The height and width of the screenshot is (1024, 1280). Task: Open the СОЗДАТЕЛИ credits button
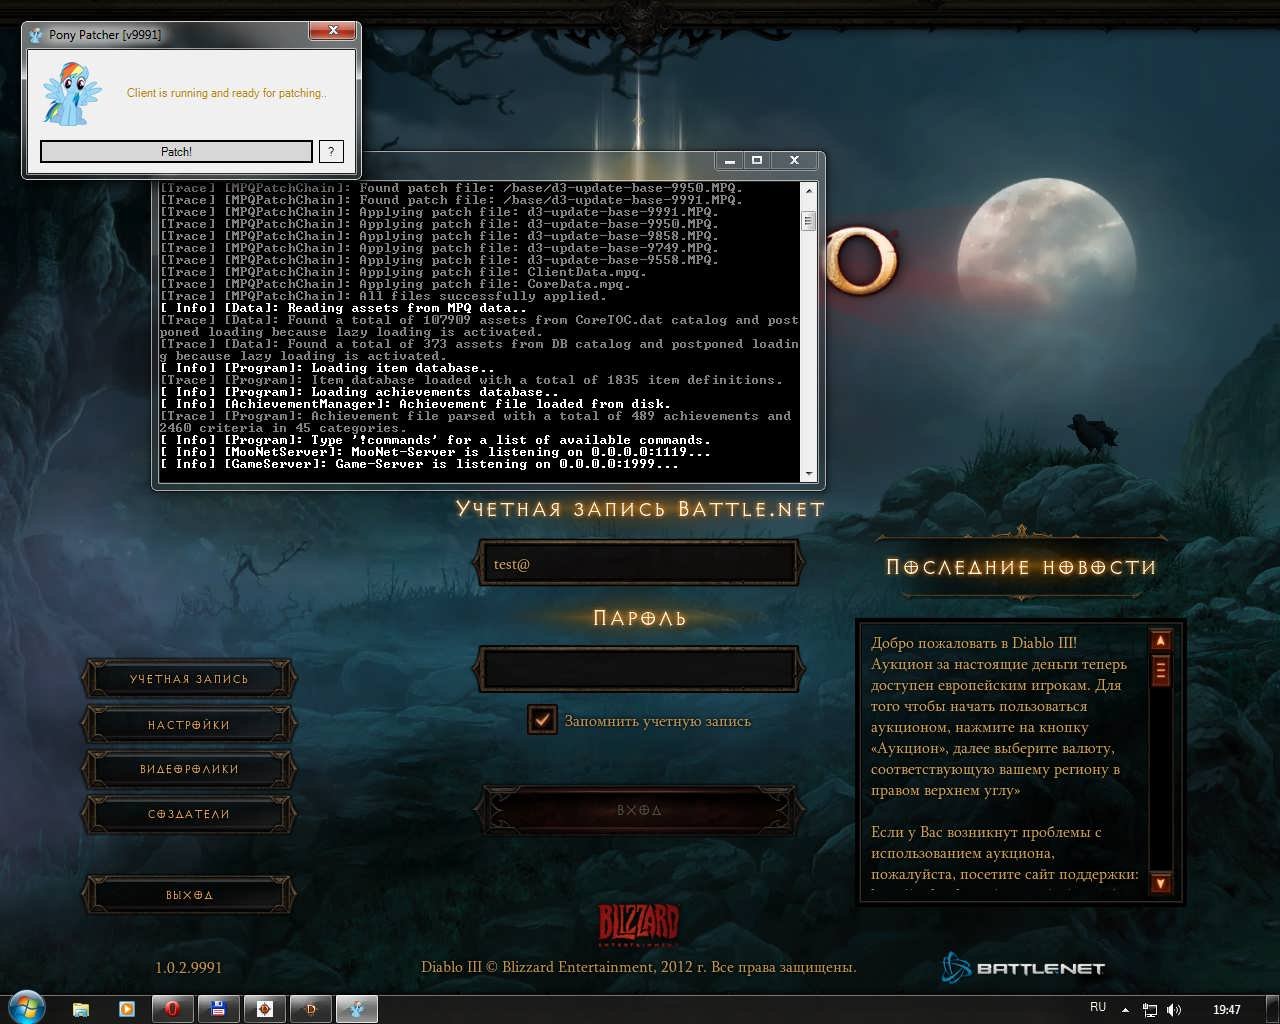189,814
